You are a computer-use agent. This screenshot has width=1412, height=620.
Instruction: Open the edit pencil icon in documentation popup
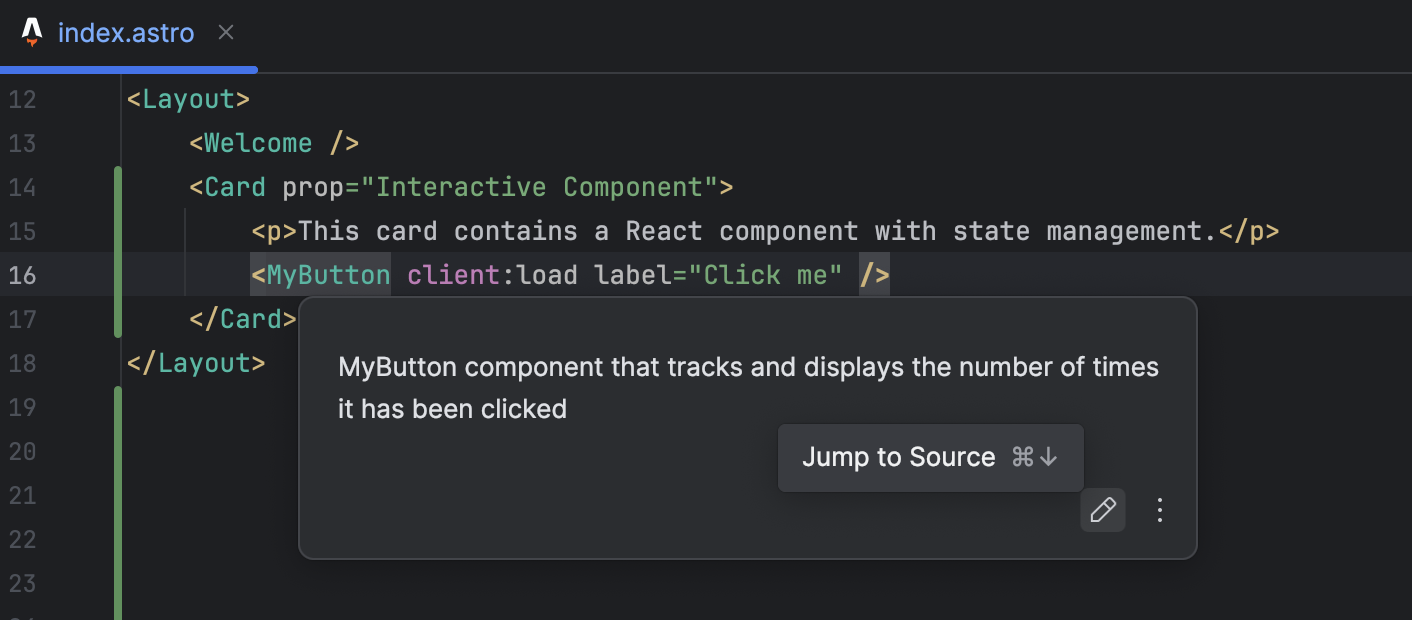[x=1102, y=510]
